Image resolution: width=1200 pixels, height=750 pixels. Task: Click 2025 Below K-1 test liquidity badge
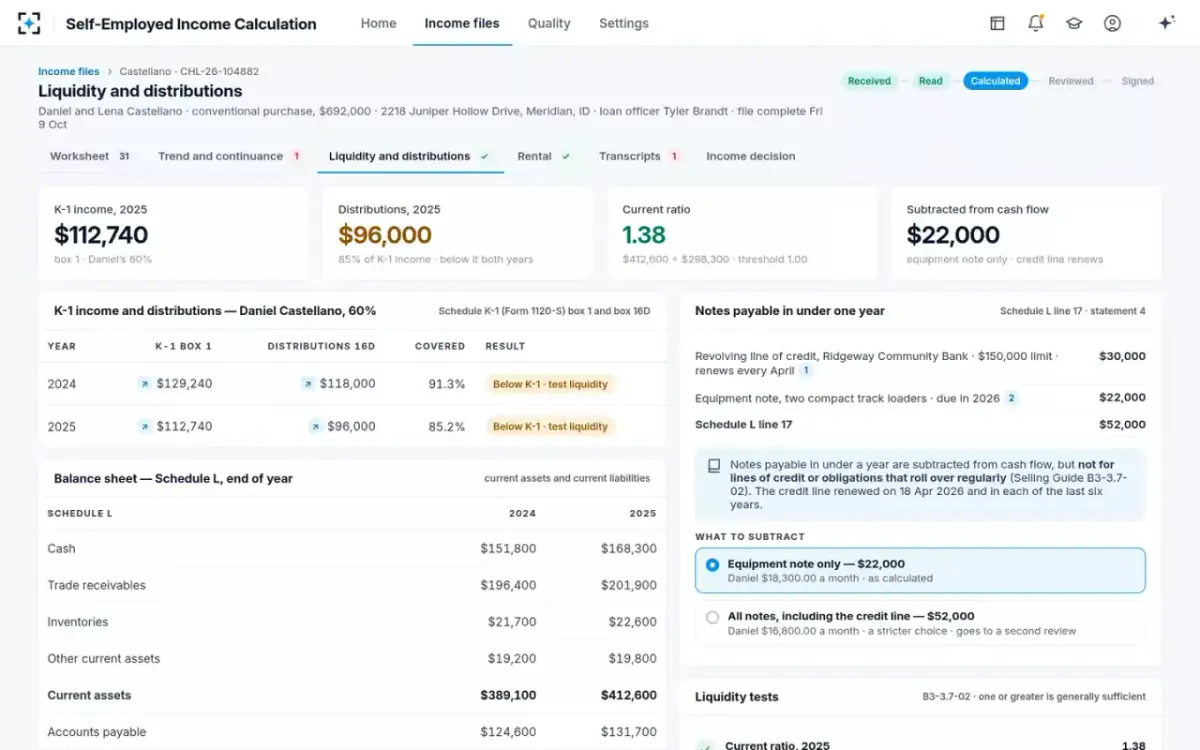pyautogui.click(x=550, y=427)
